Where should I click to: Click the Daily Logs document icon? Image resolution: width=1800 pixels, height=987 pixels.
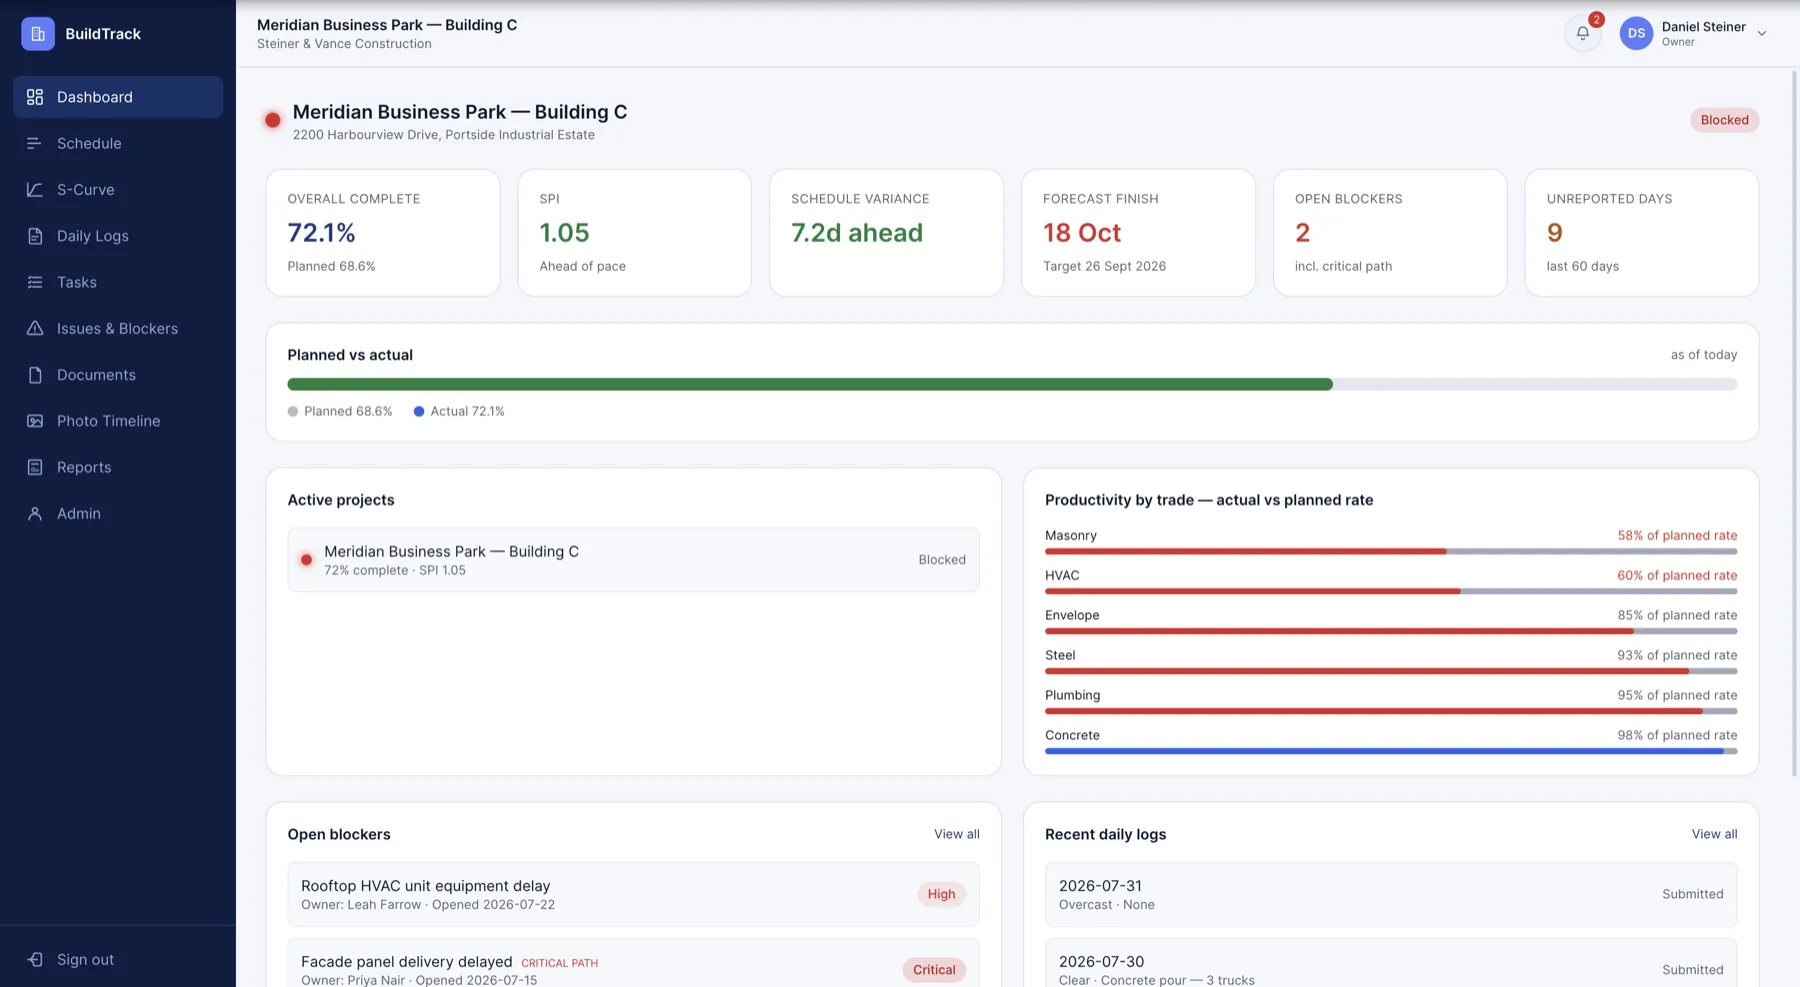coord(35,236)
